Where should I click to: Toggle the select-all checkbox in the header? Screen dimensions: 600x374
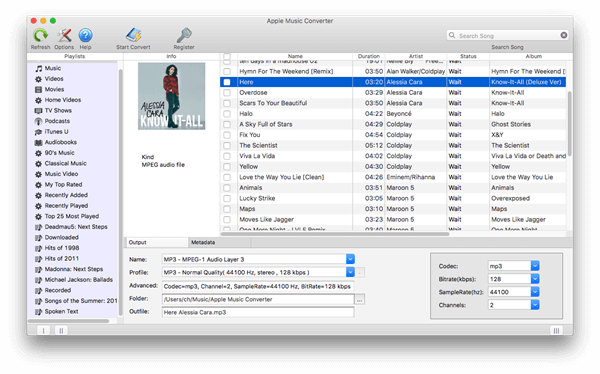pyautogui.click(x=227, y=56)
